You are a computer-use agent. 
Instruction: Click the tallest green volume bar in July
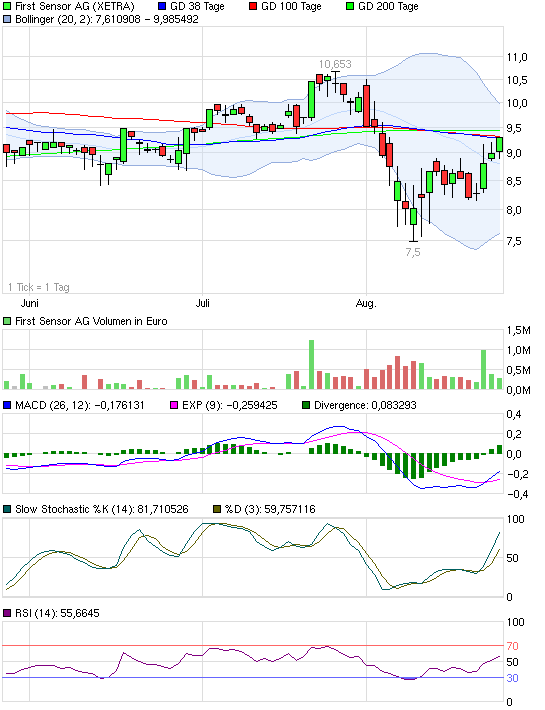311,365
